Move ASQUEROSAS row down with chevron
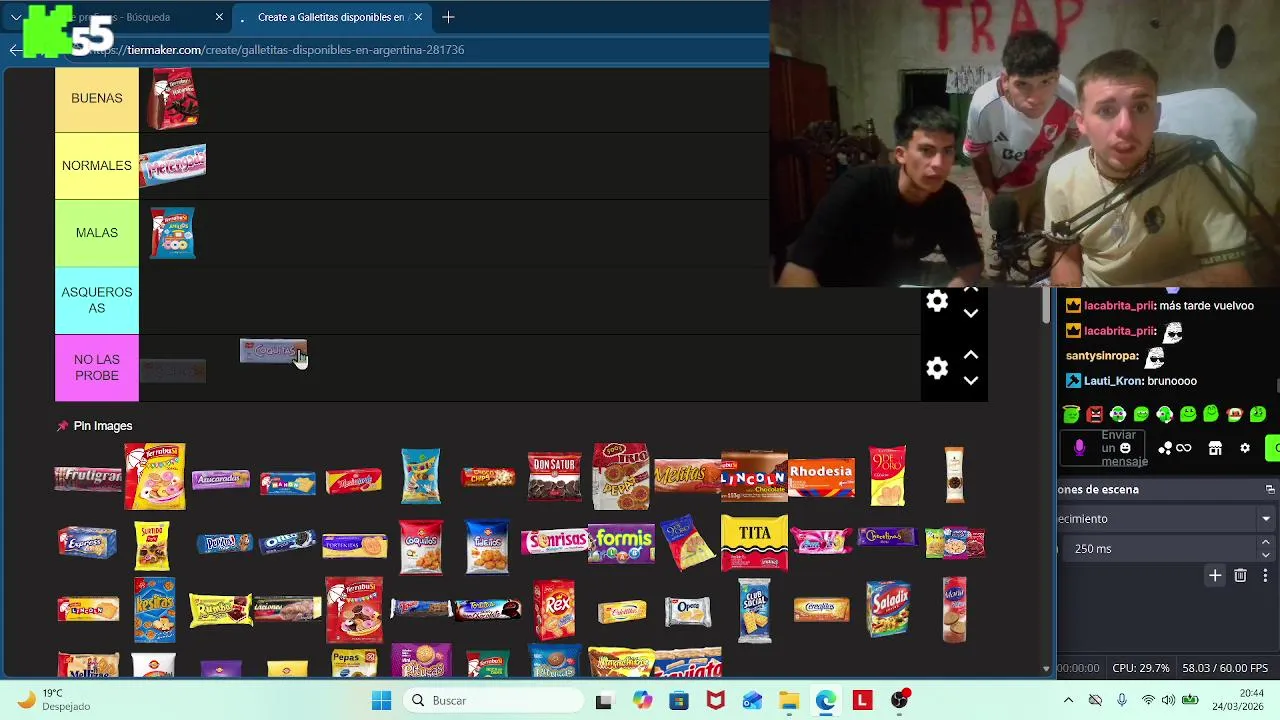 970,313
